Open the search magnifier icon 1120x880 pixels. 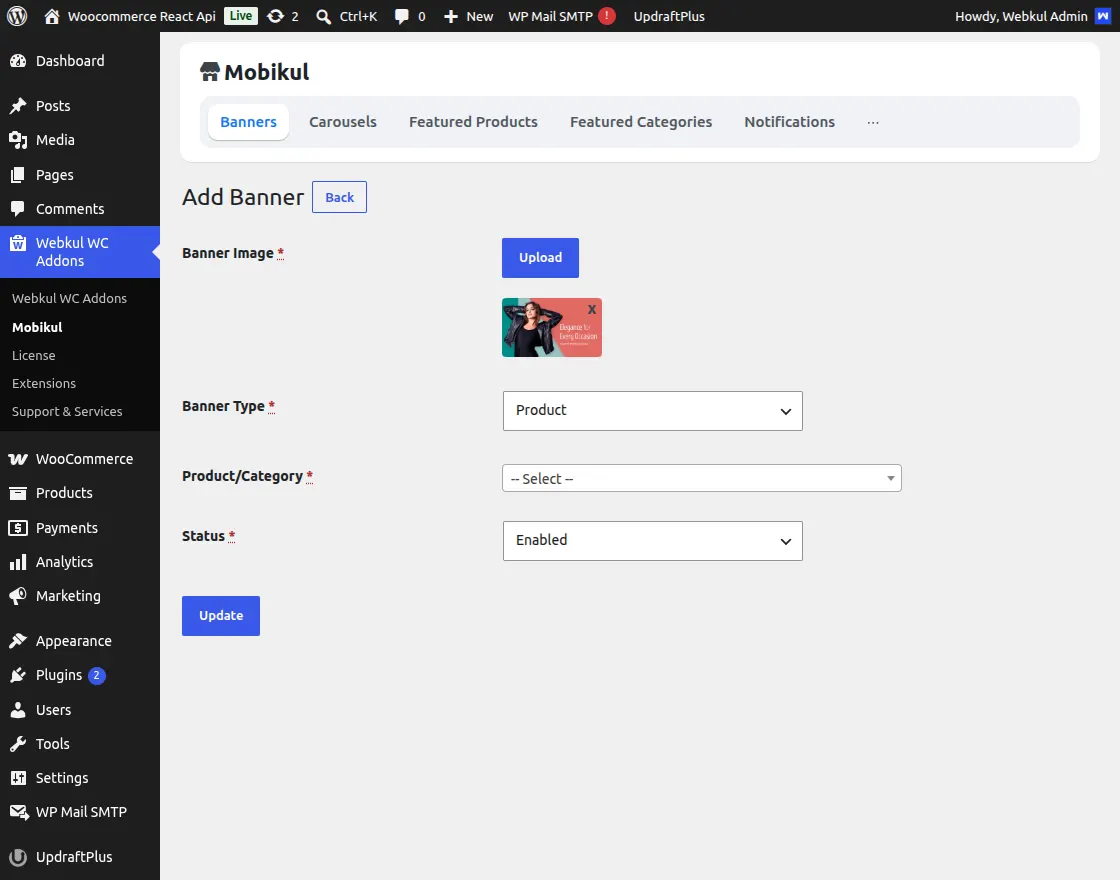point(324,16)
